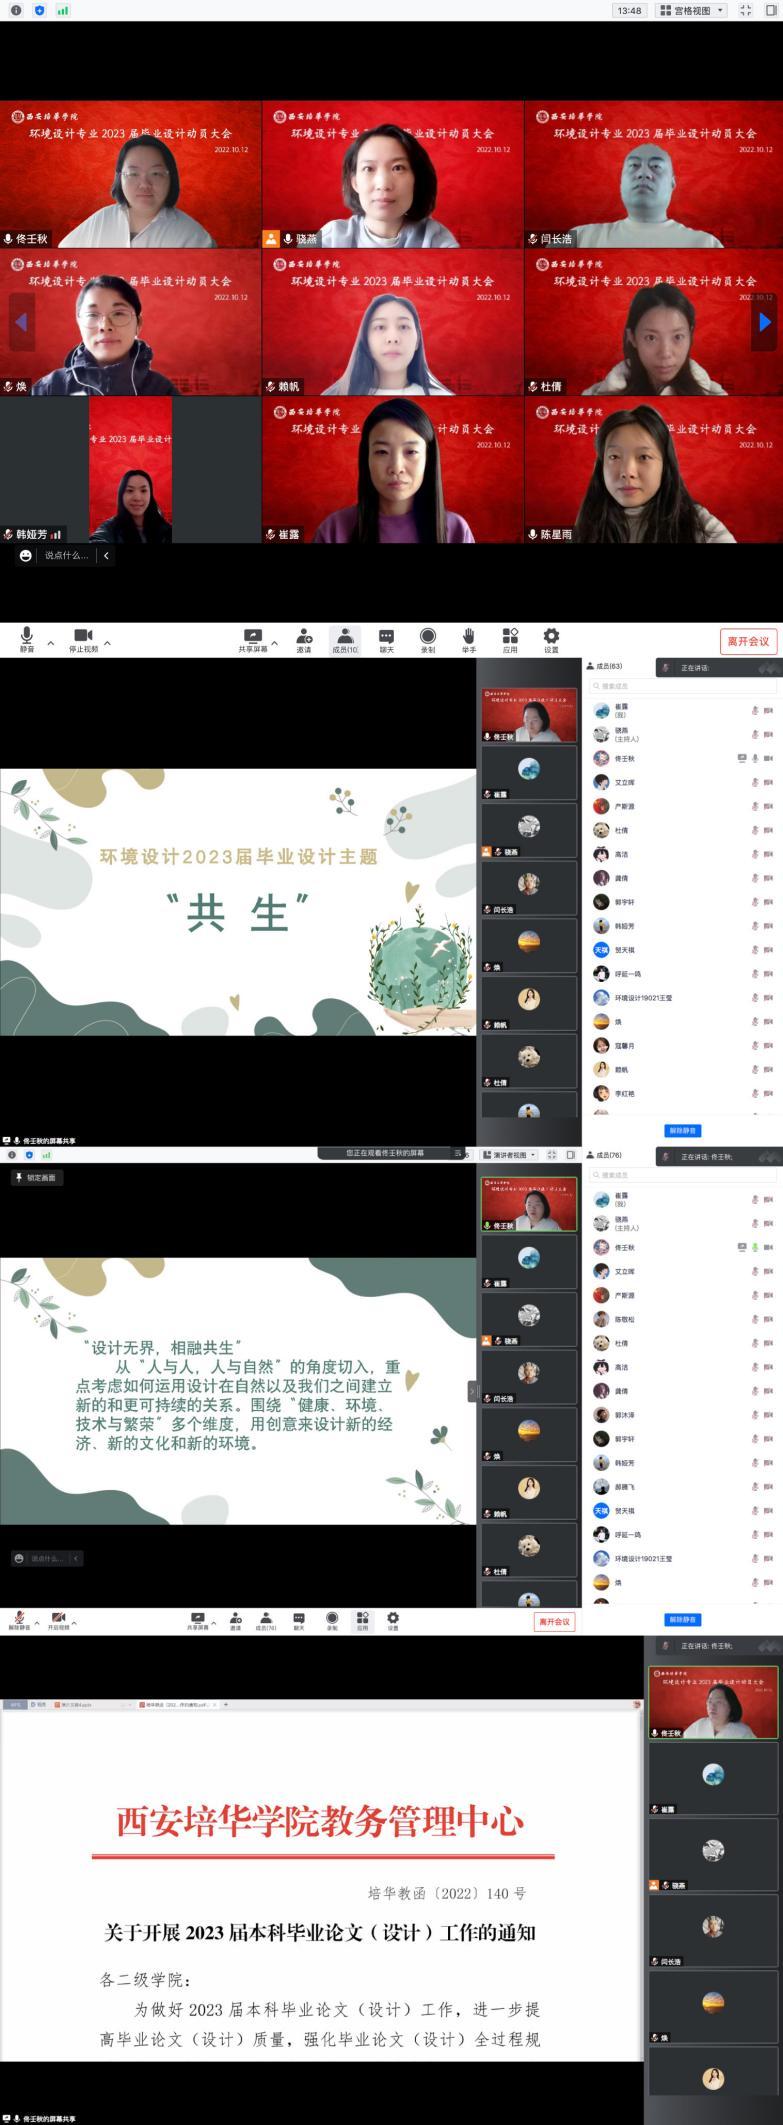Click the 邀请 icon left of 成员(10)
The width and height of the screenshot is (783, 2125).
point(304,638)
